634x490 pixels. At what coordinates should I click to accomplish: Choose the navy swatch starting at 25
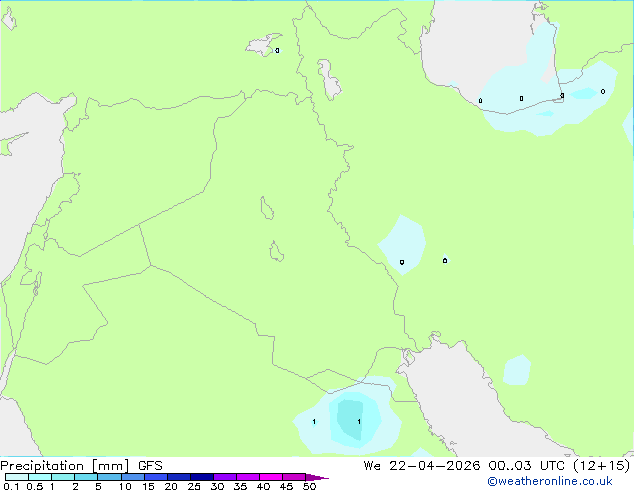point(202,477)
